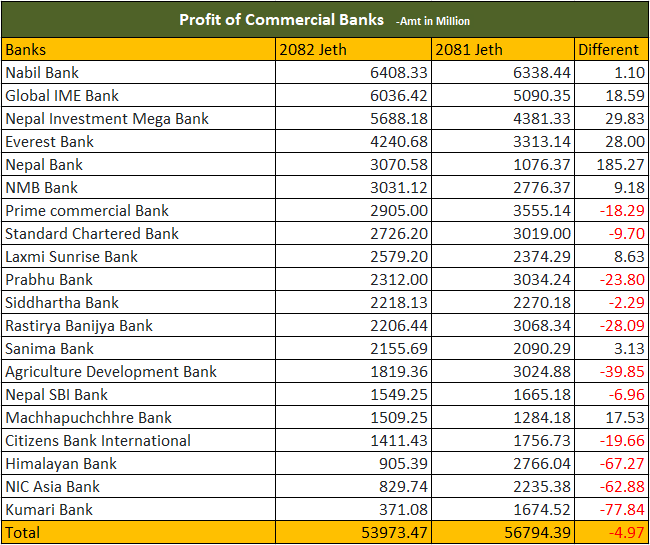
Task: Select NMB Bank's 3031.12 value
Action: [354, 187]
